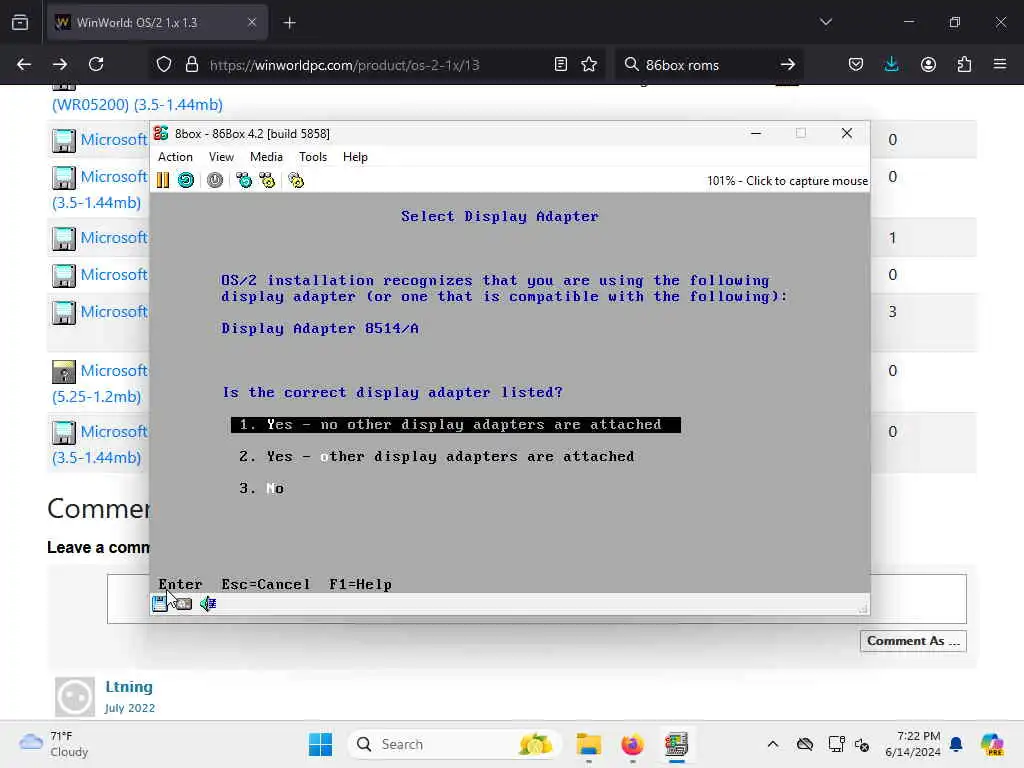Open weather widget 71°F Cloudy

click(x=54, y=744)
